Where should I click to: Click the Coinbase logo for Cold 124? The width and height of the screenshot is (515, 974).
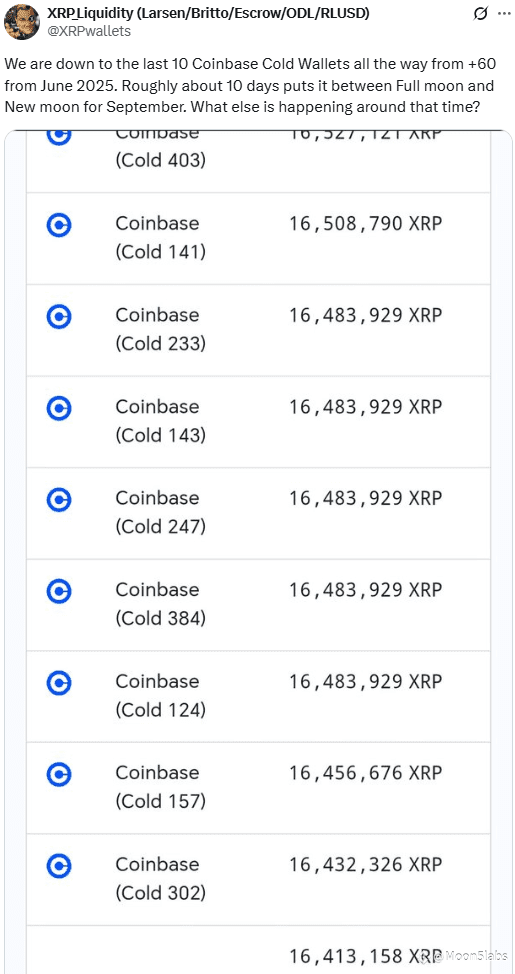59,683
